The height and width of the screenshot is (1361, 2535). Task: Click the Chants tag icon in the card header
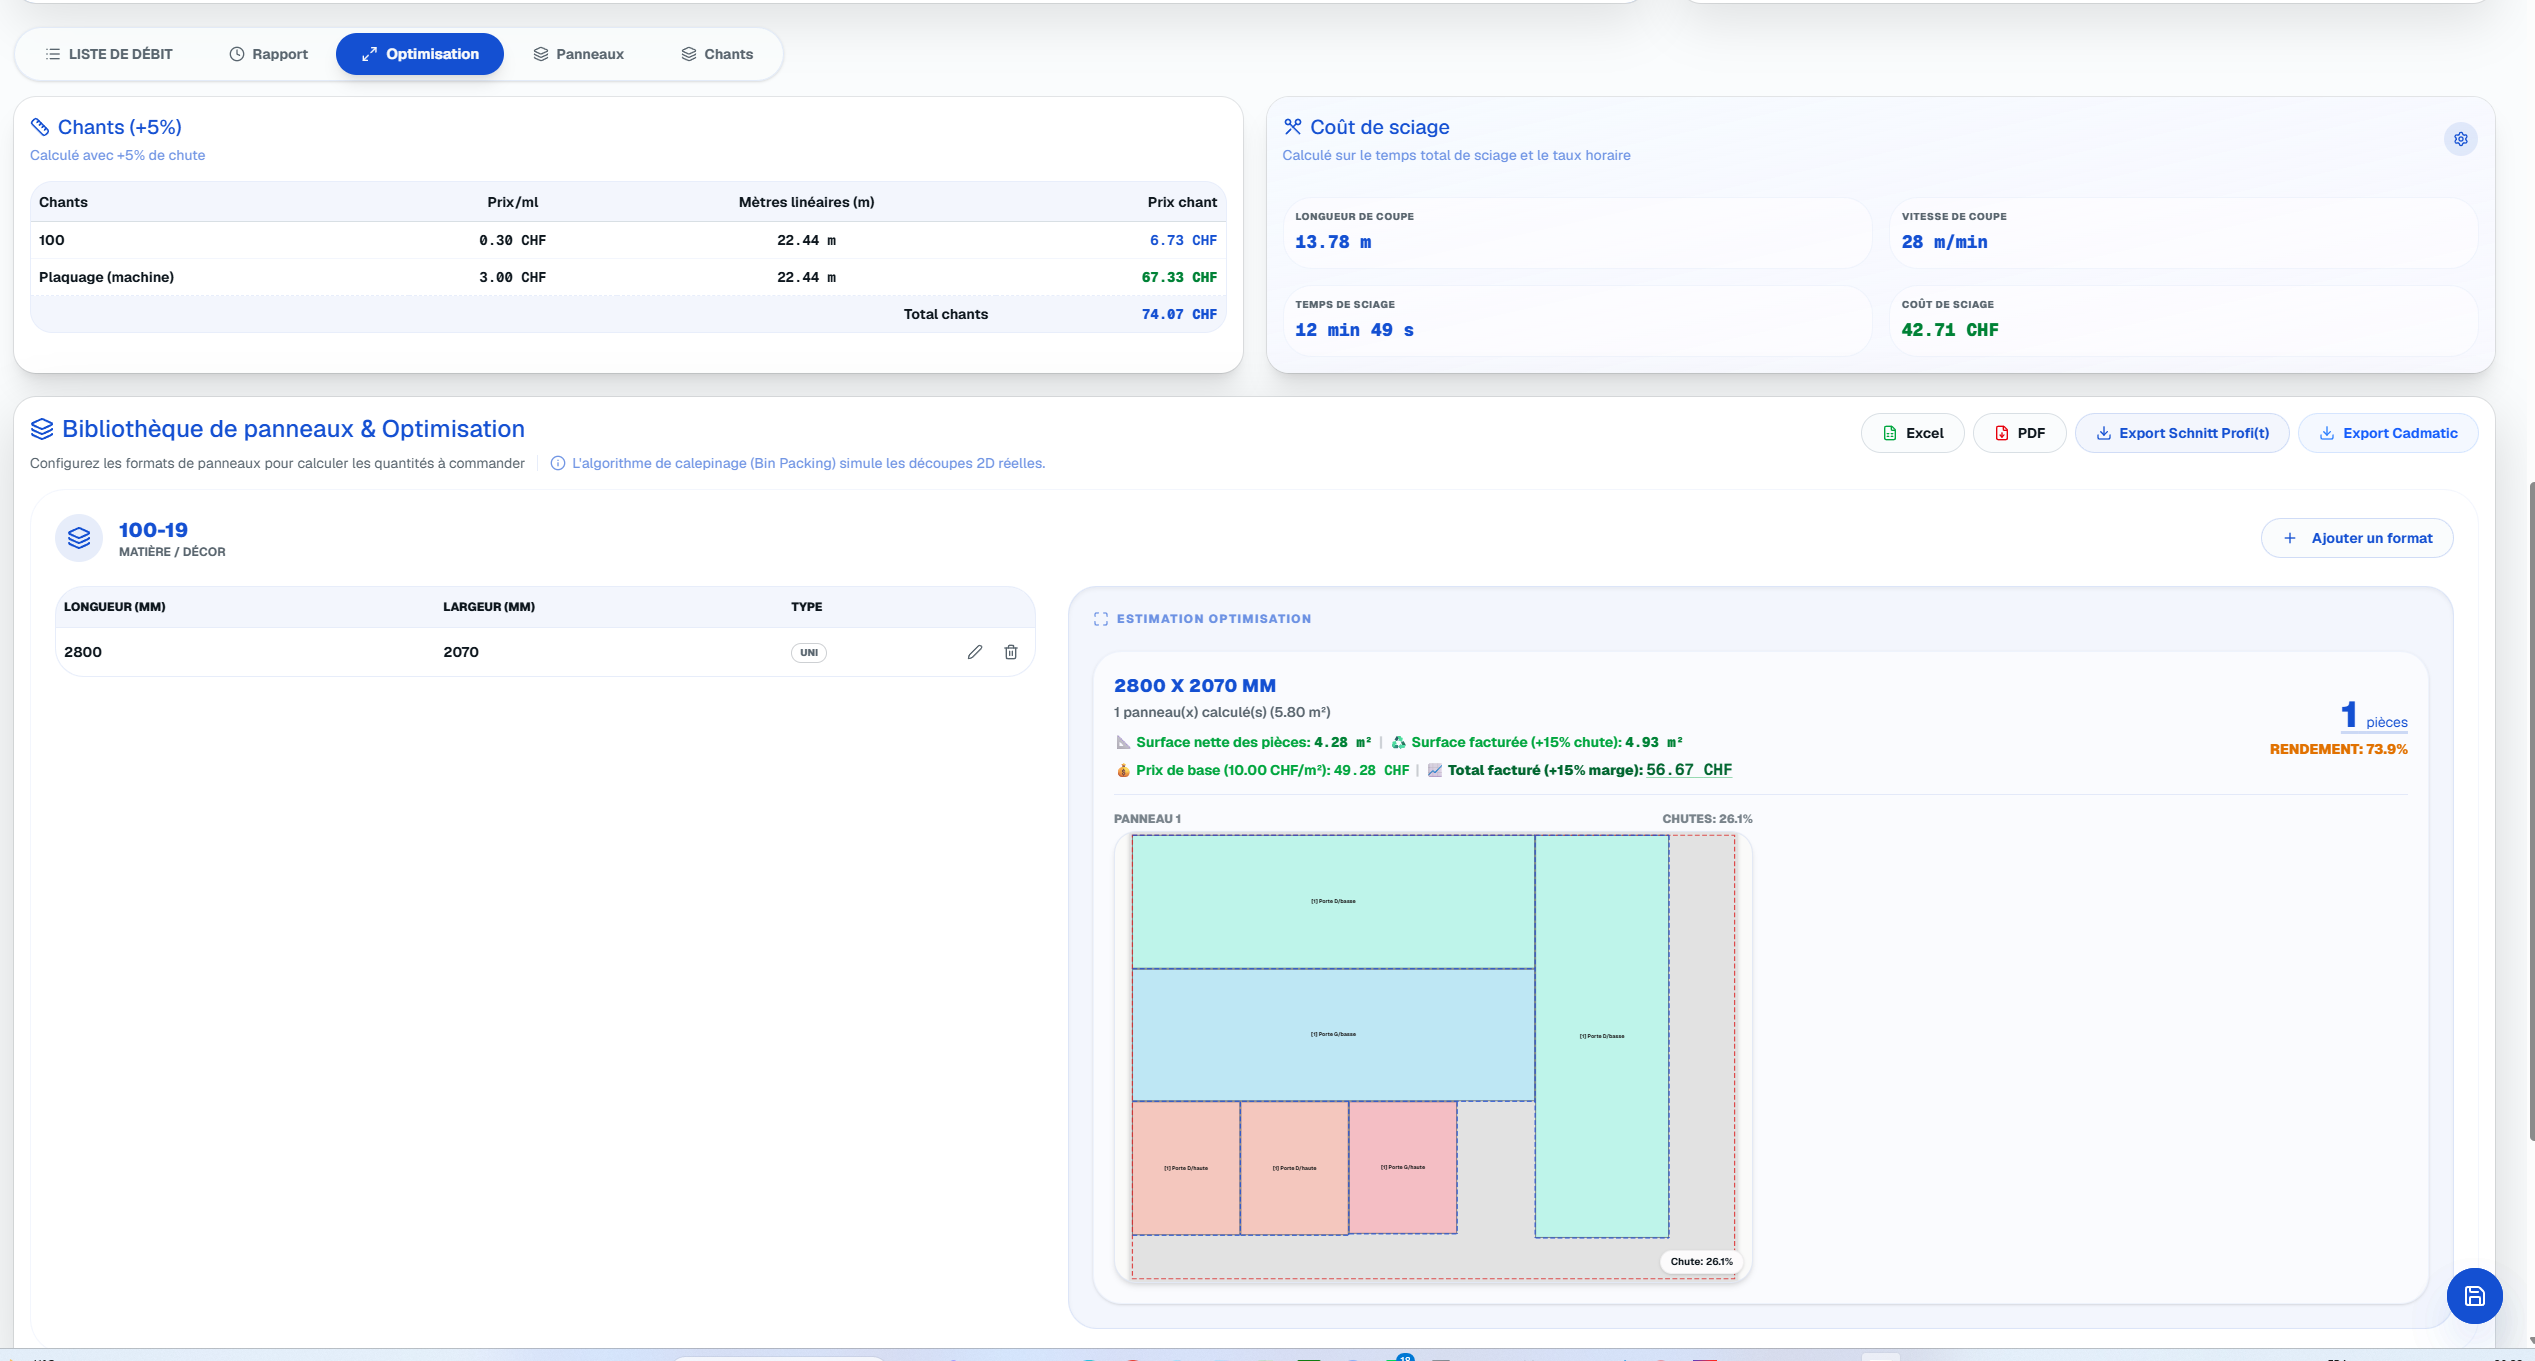click(40, 127)
